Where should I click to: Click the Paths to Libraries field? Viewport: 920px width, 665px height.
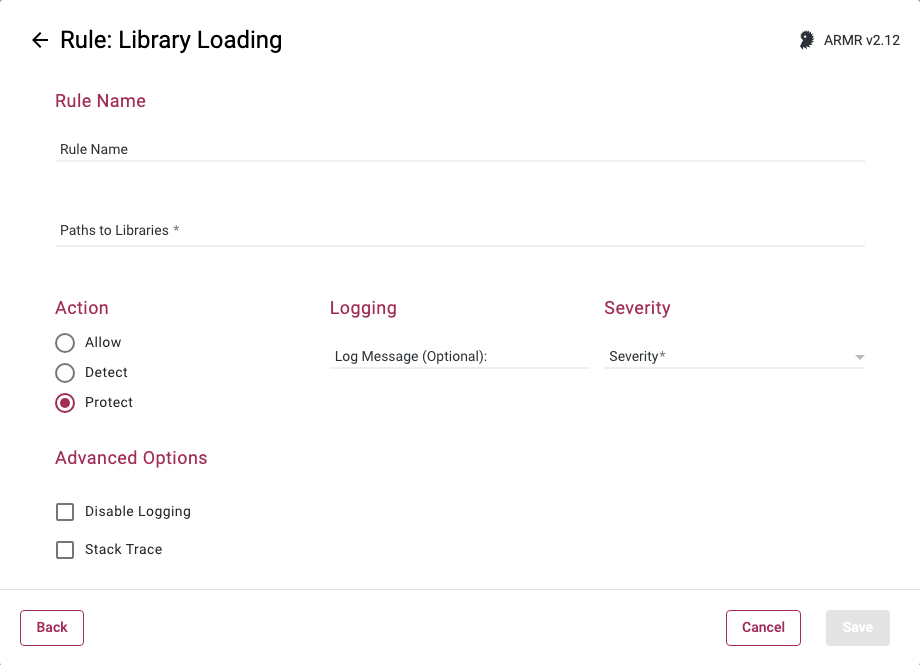(460, 230)
